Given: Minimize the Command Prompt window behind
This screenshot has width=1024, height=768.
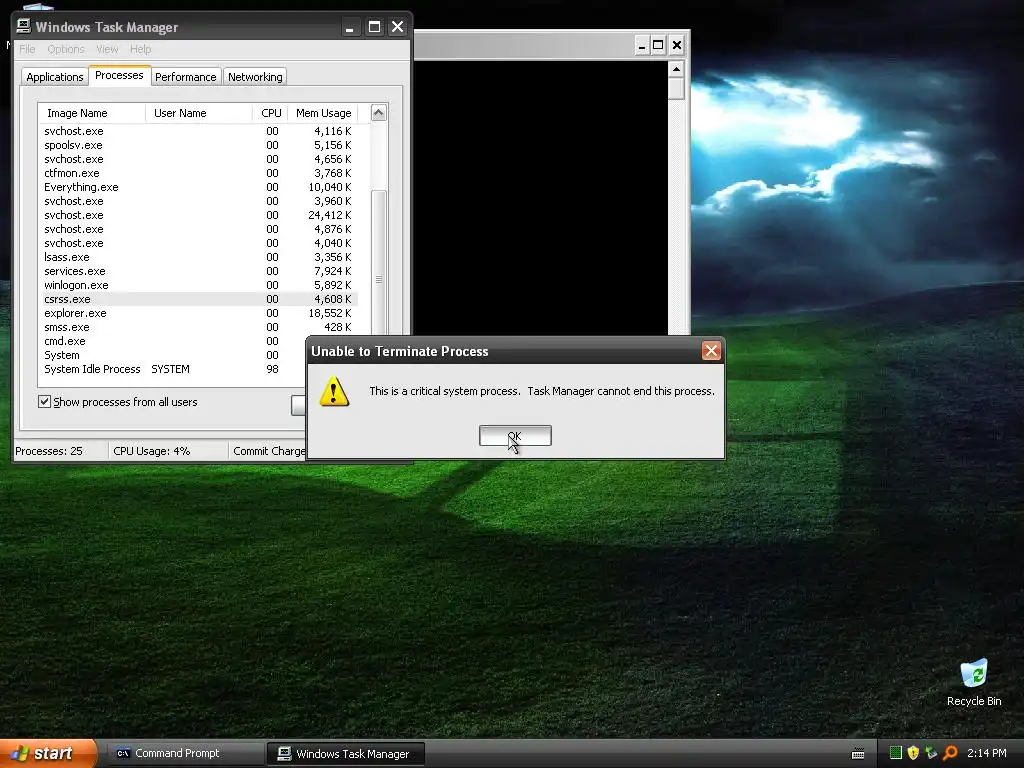Looking at the screenshot, I should [642, 45].
